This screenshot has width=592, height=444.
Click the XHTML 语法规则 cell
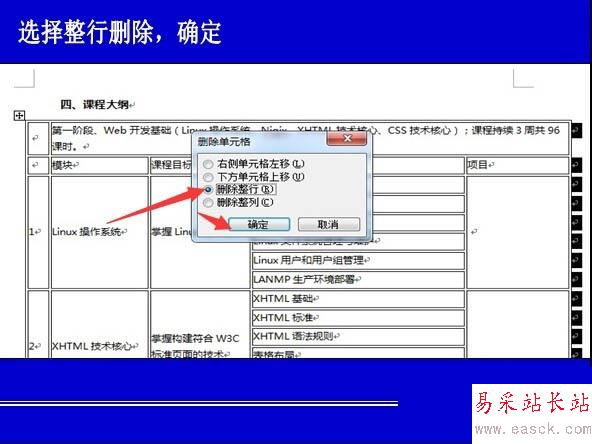point(358,336)
